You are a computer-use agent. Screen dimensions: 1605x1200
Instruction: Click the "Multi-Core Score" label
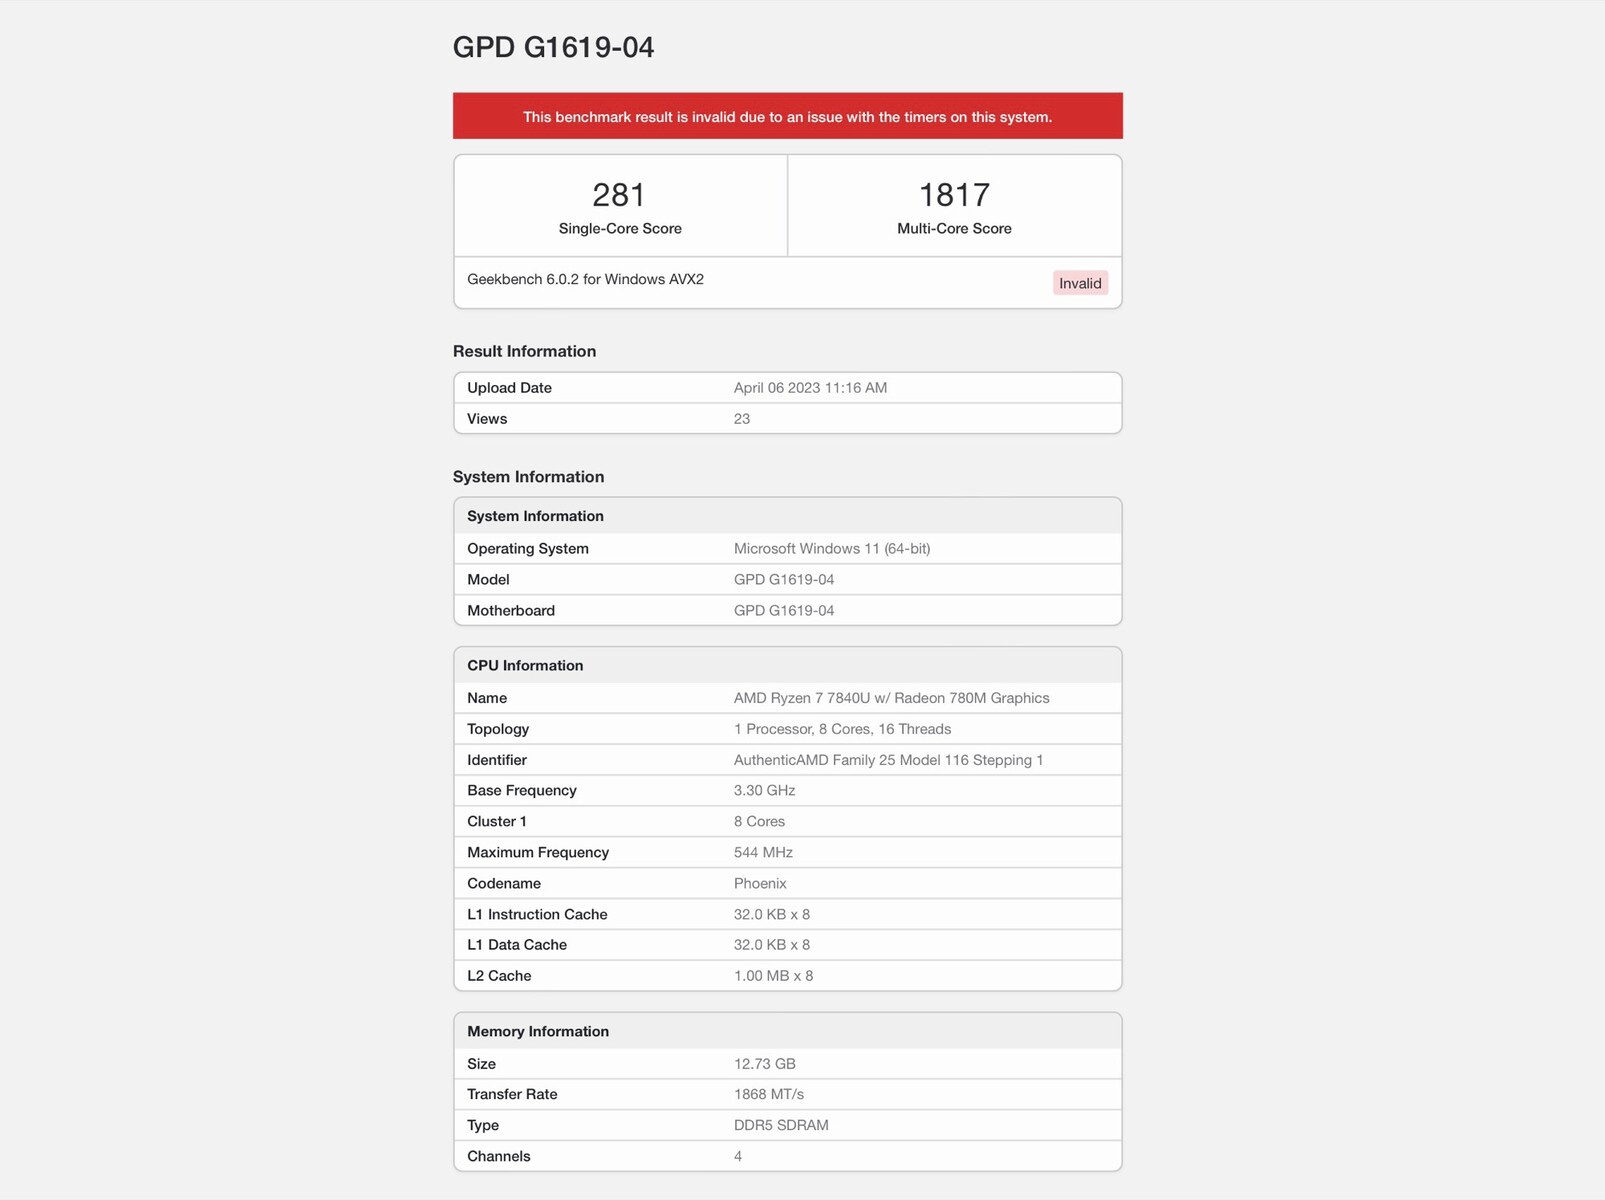point(954,228)
